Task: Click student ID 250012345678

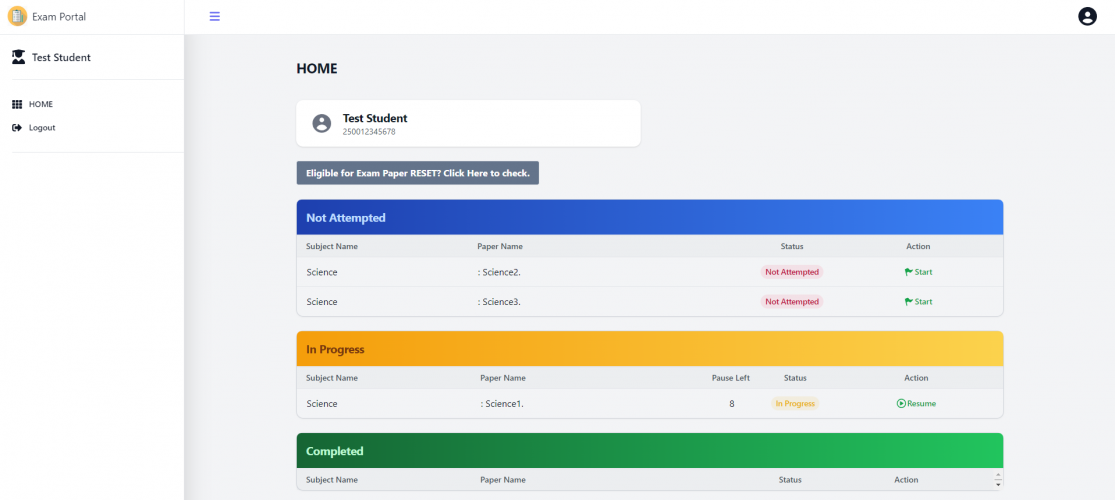Action: 369,132
